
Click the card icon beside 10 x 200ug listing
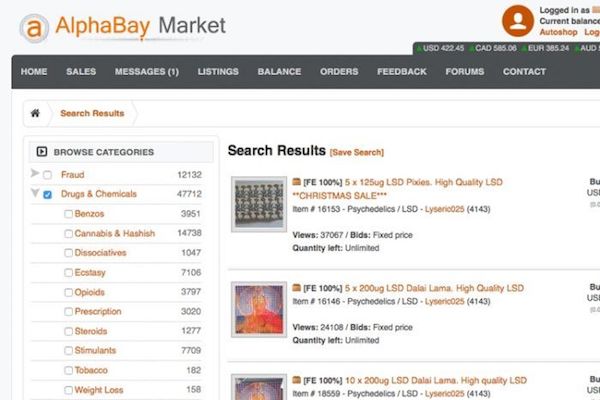coord(296,380)
